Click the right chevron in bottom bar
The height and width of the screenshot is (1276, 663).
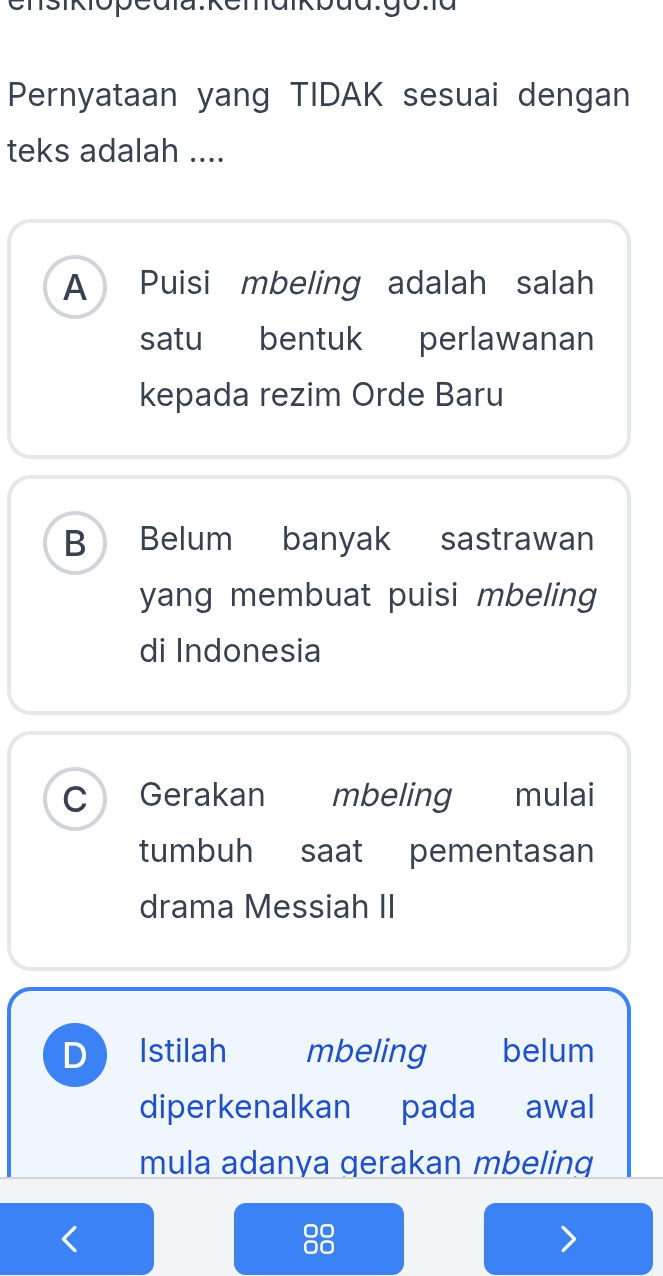(x=568, y=1238)
